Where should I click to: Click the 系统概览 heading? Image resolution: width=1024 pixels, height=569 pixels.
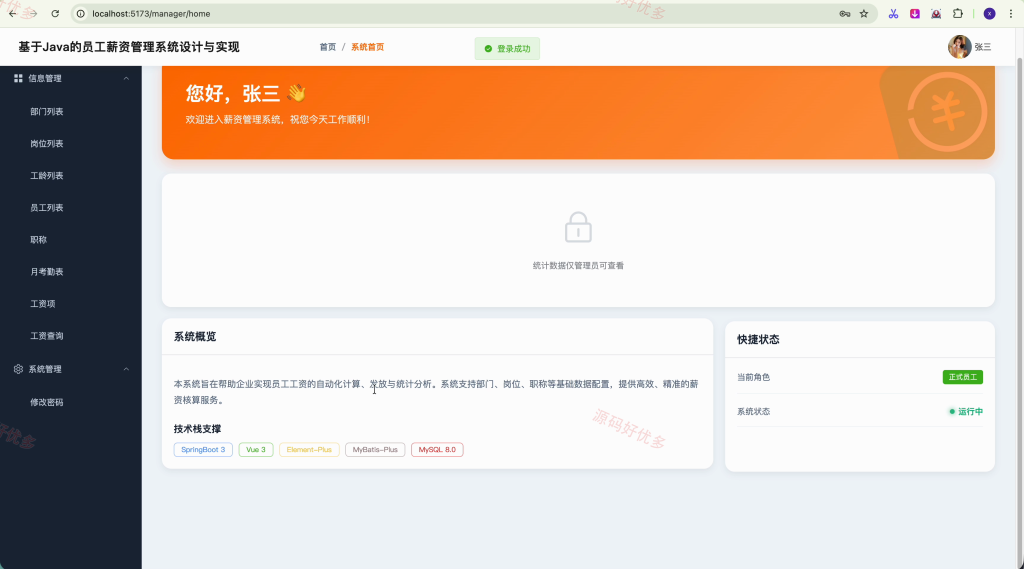pyautogui.click(x=195, y=336)
